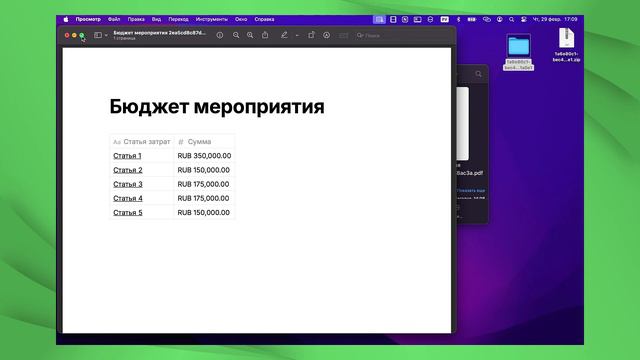640x360 pixels.
Task: Click the Статья затрат column header
Action: 142,142
